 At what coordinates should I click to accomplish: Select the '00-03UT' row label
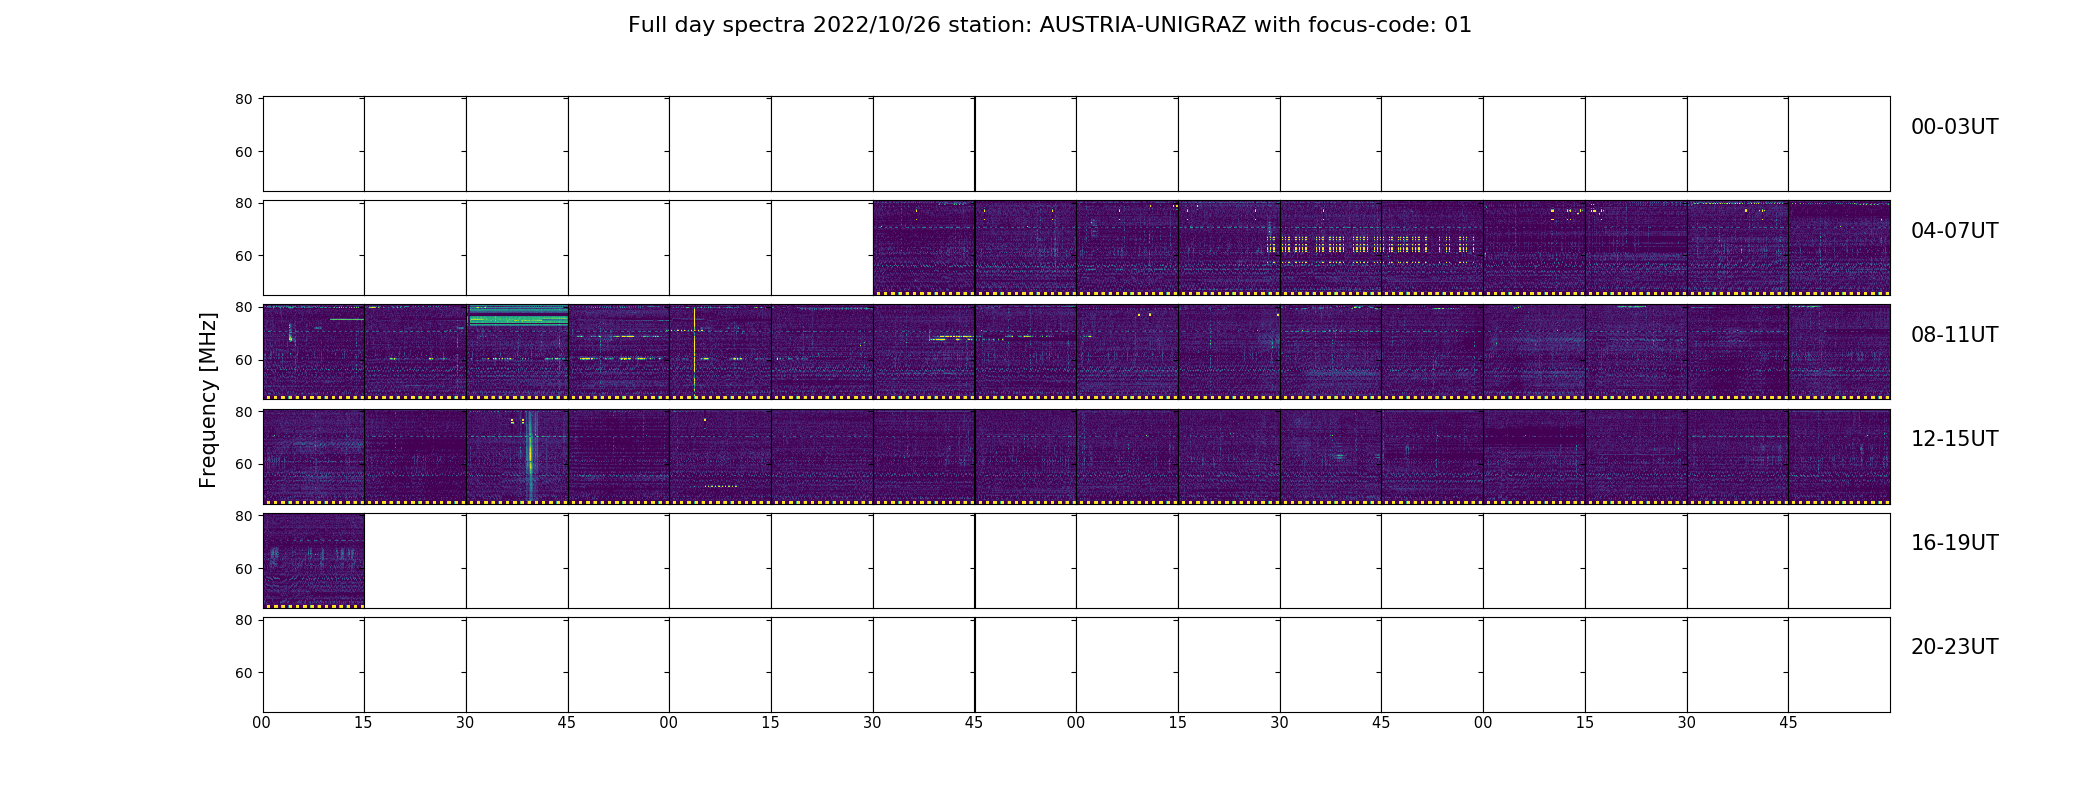[1954, 127]
